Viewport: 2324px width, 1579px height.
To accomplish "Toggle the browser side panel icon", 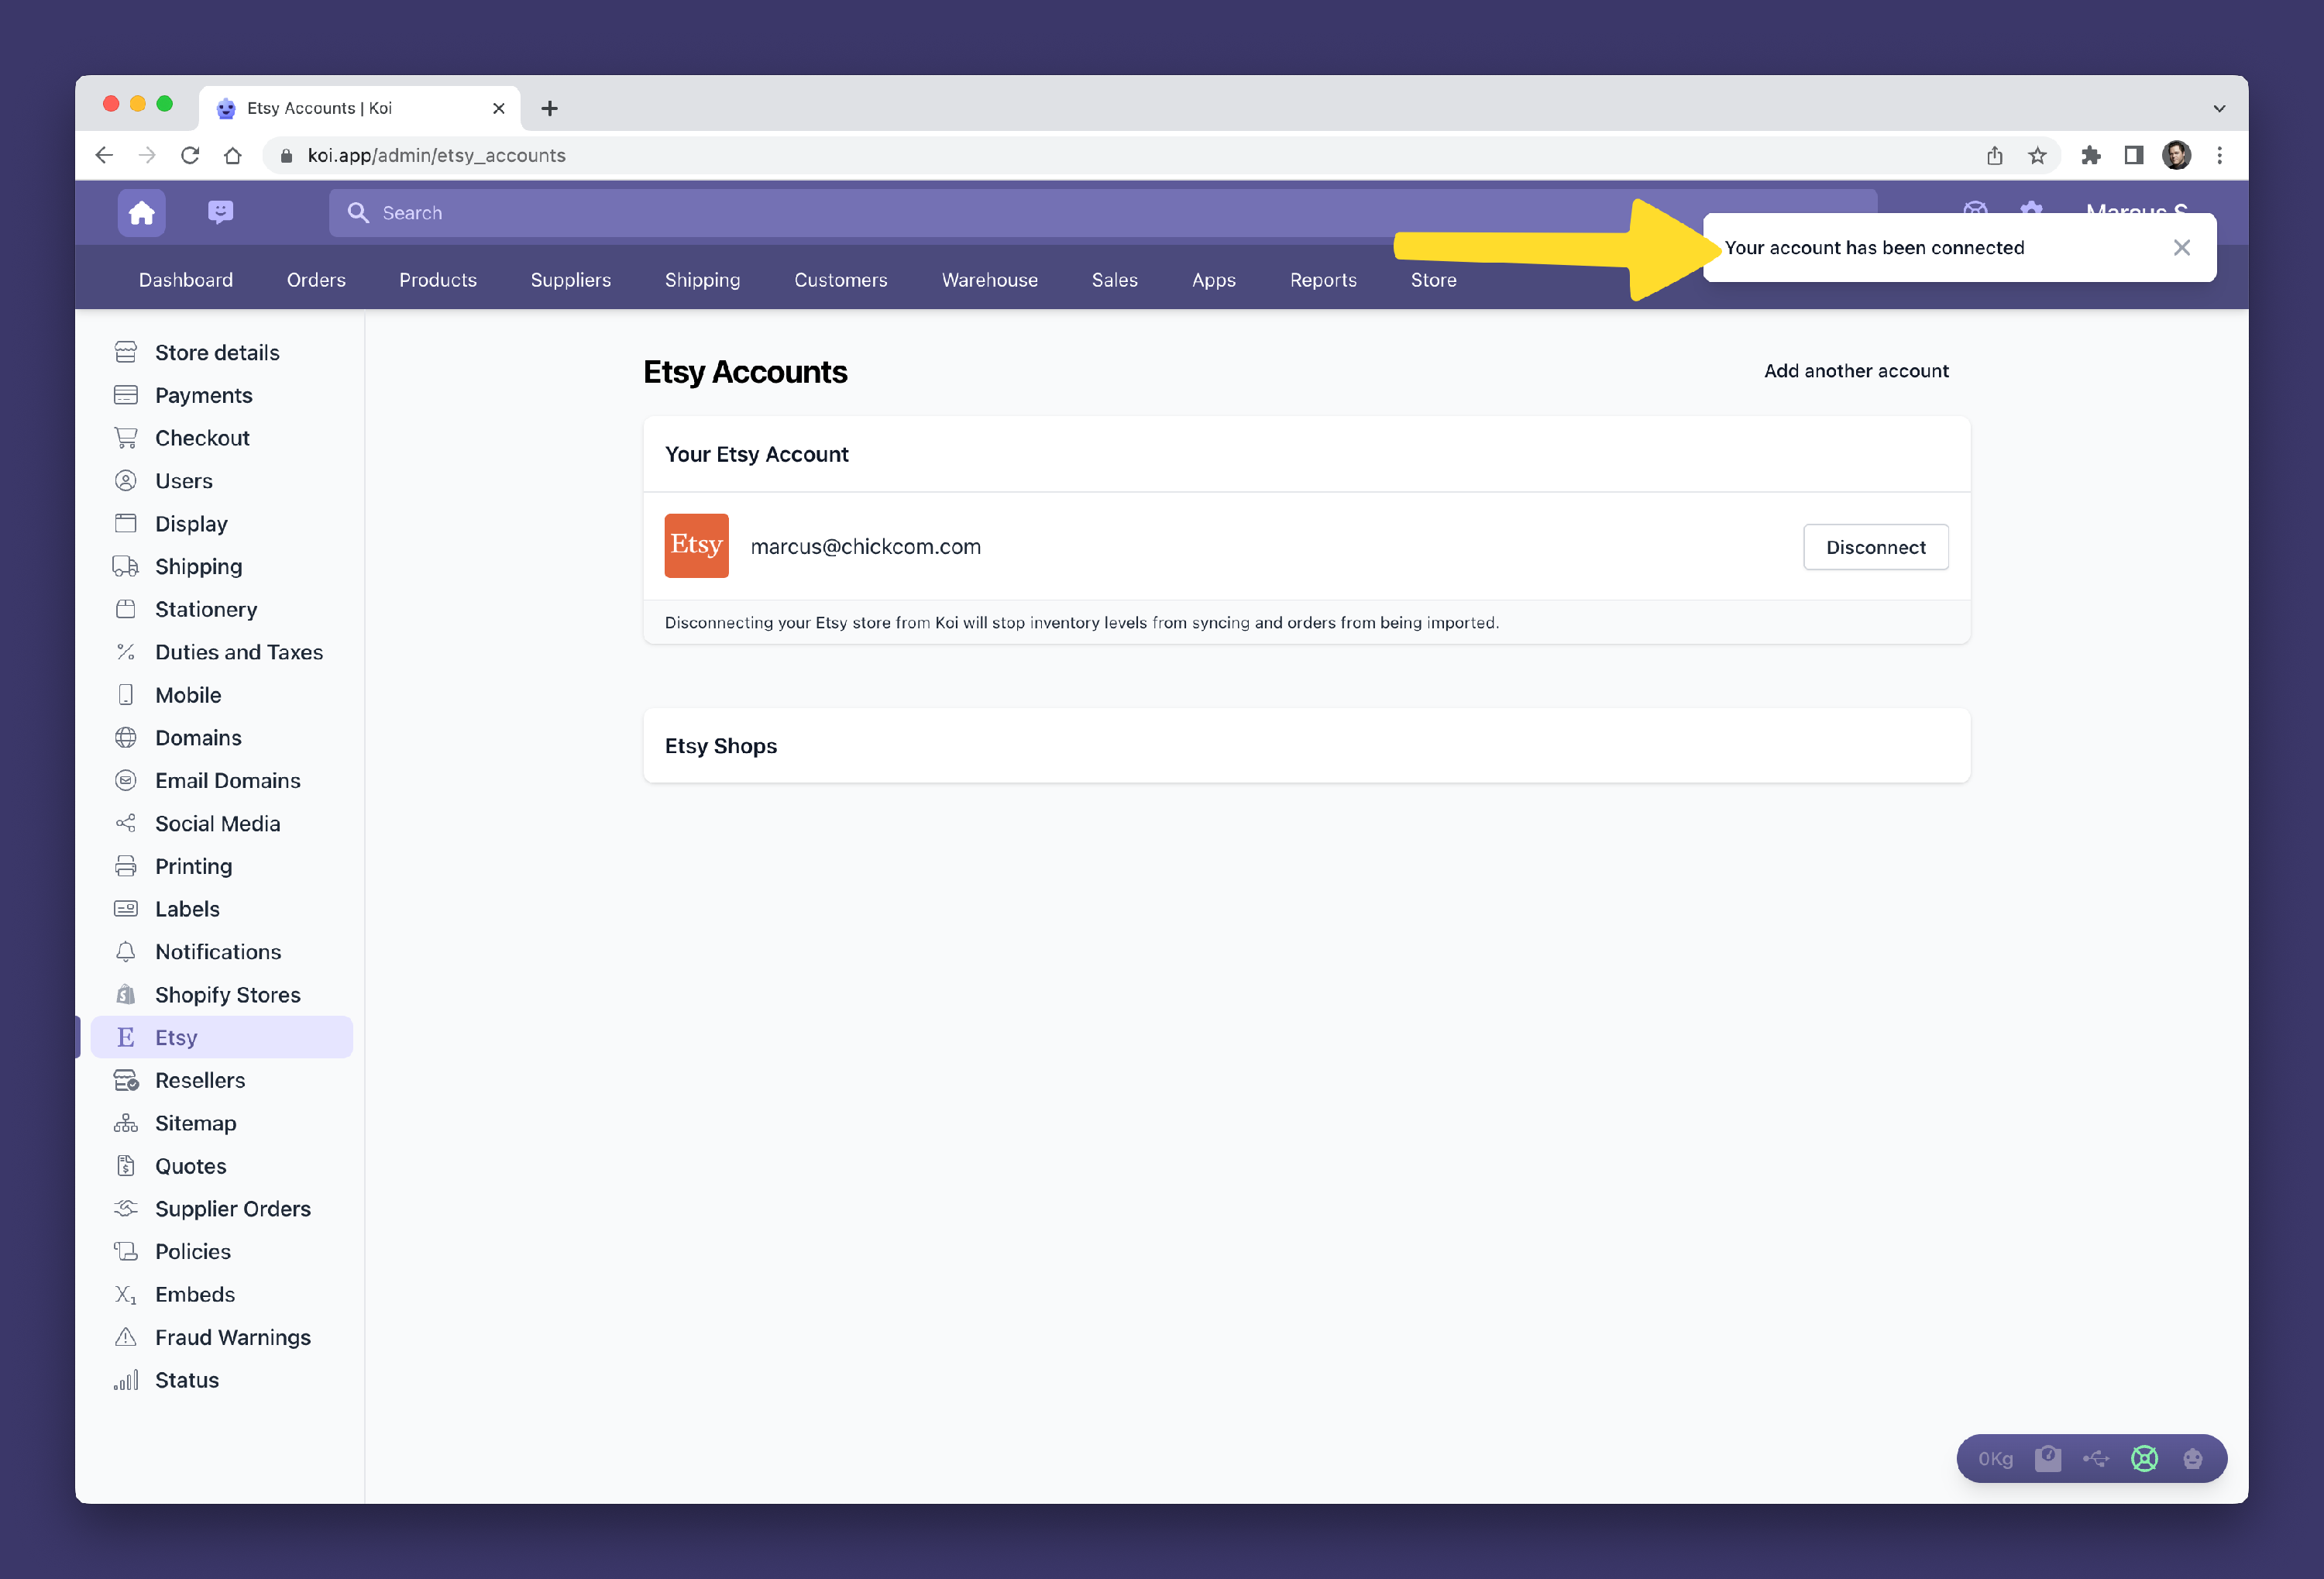I will pos(2133,155).
